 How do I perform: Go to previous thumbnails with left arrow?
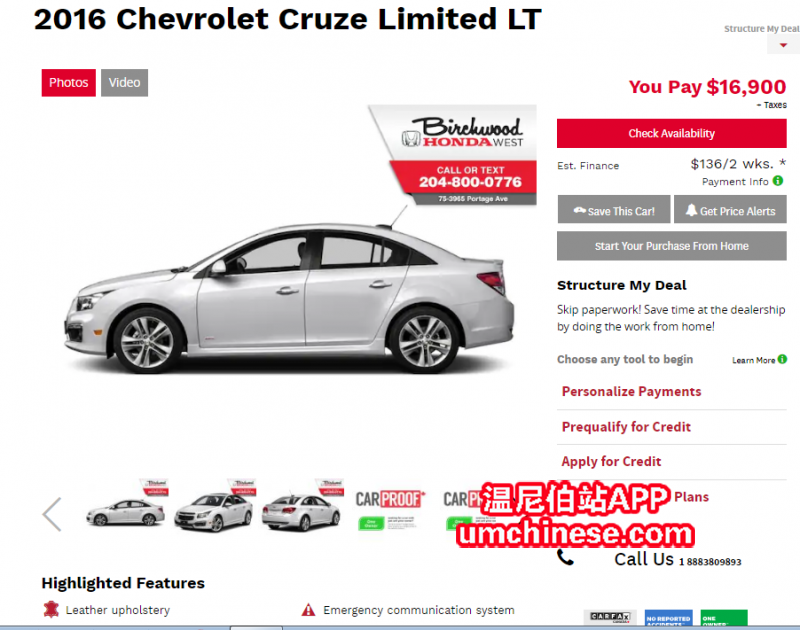click(52, 514)
